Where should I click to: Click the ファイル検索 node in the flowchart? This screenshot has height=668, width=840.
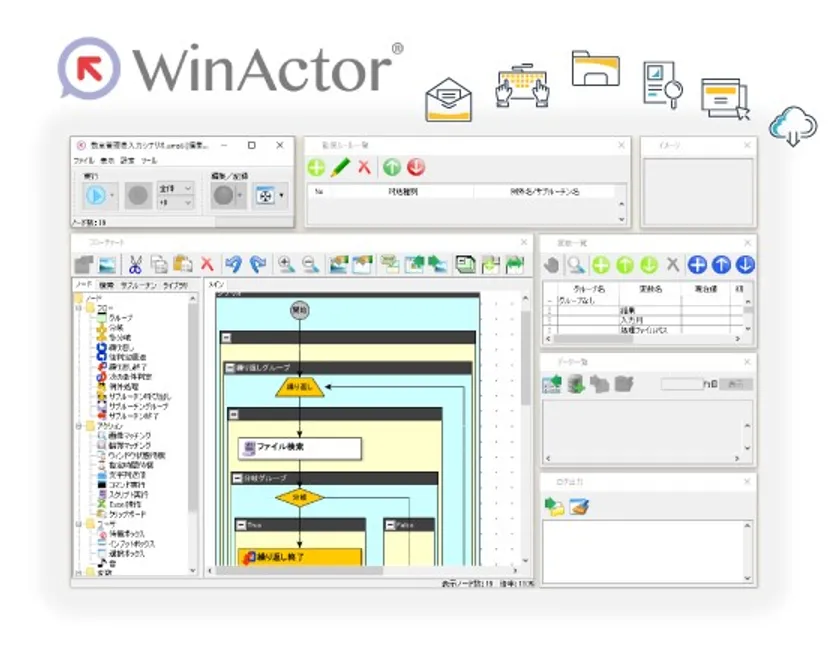300,448
